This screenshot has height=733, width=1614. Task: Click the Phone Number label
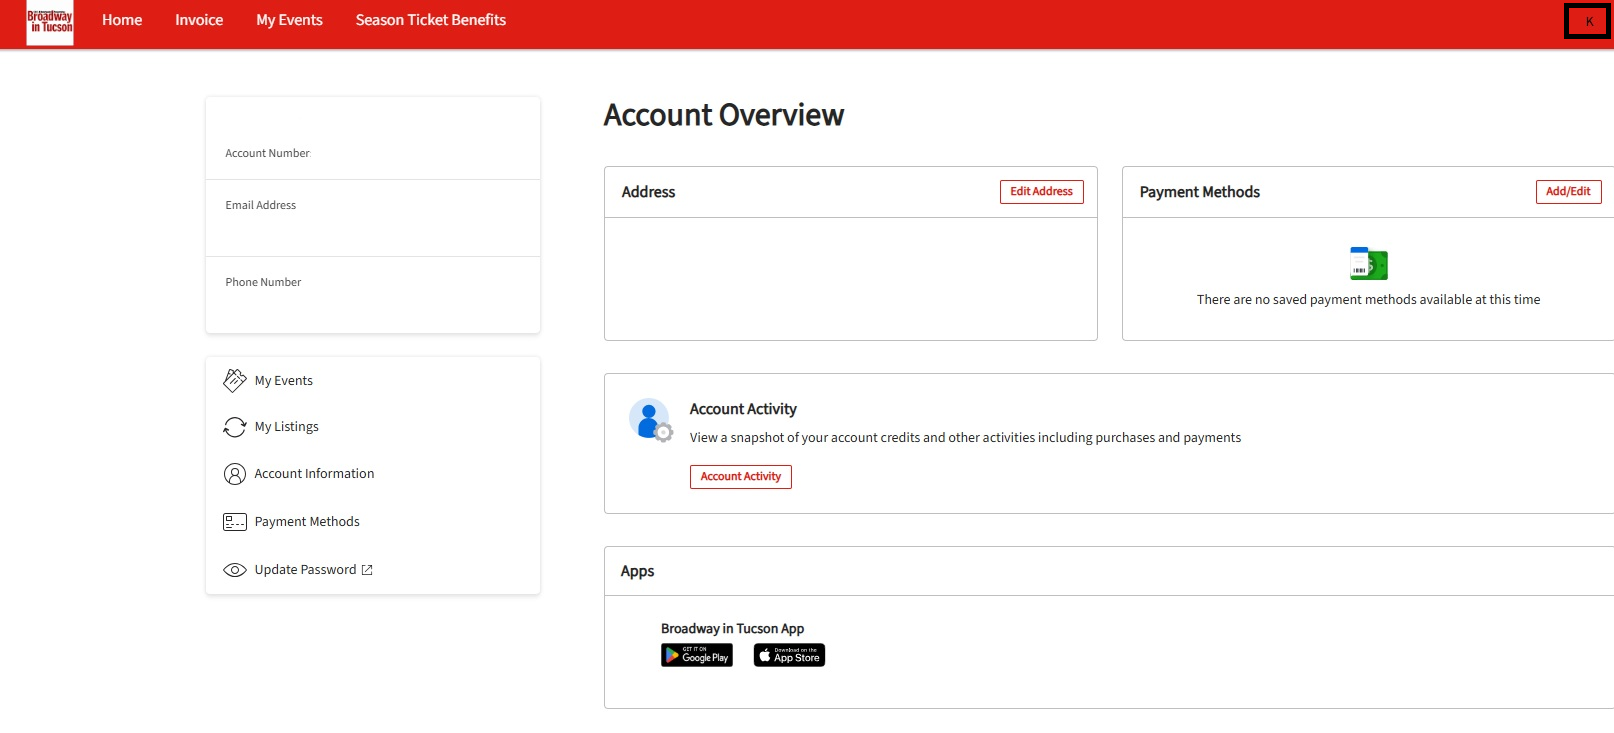(263, 282)
